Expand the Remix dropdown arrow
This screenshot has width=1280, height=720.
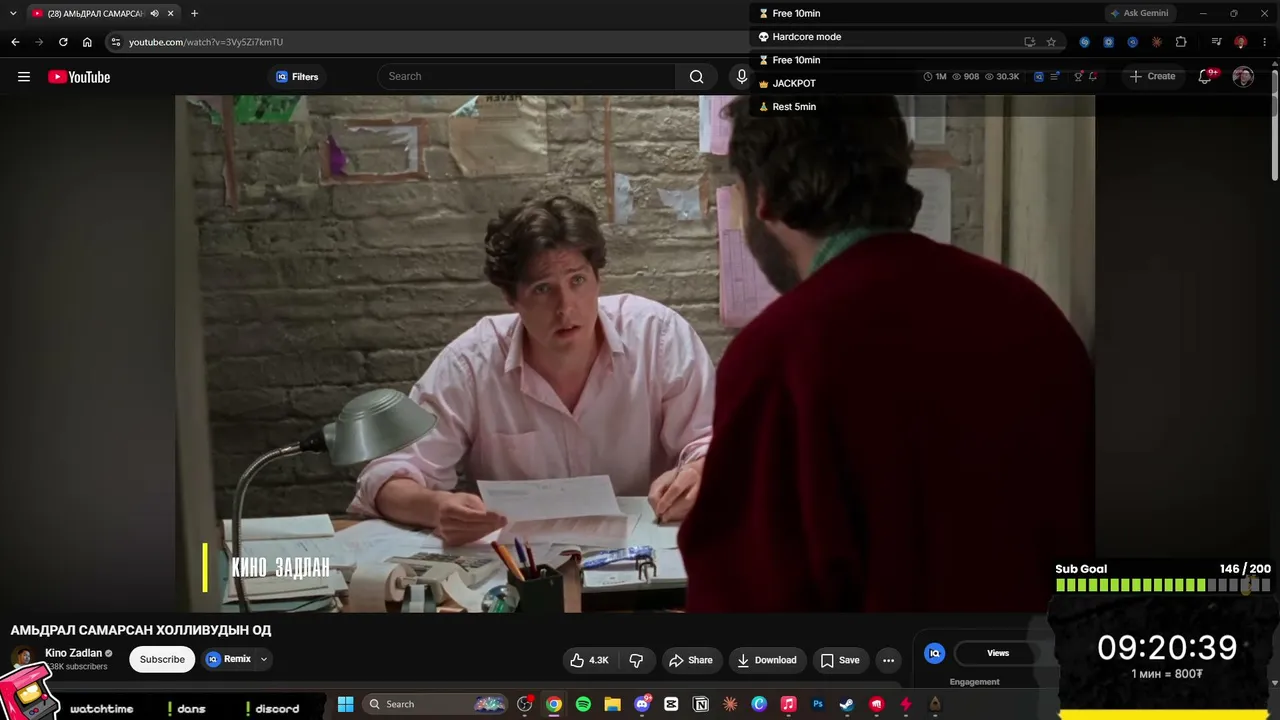tap(264, 660)
